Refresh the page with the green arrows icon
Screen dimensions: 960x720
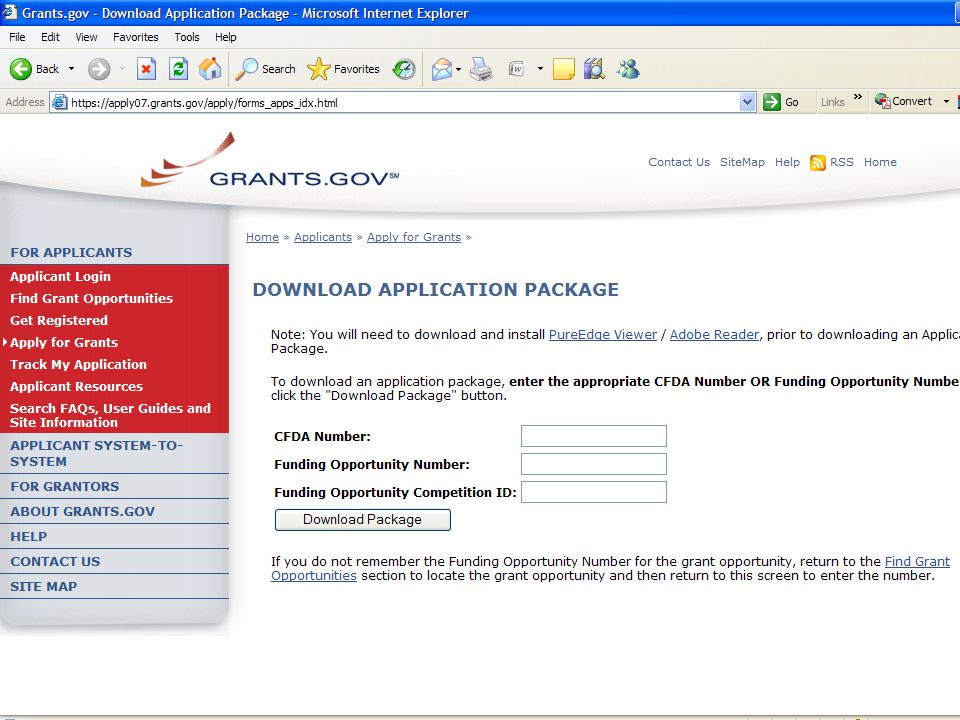tap(178, 69)
